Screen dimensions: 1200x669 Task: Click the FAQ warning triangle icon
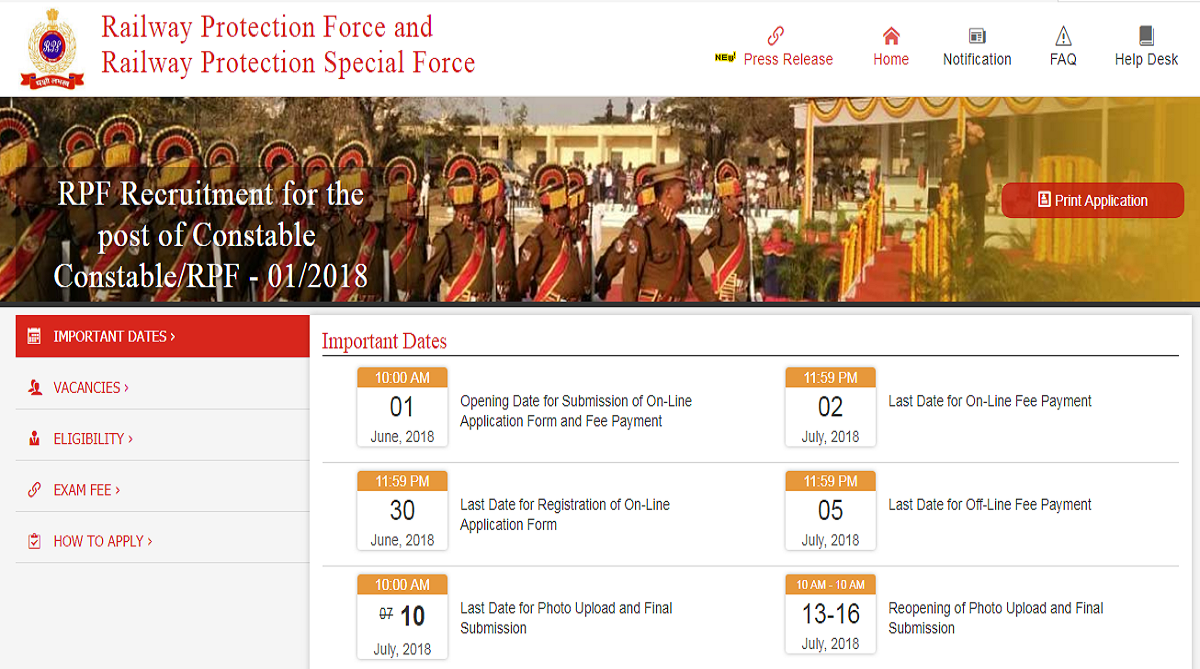(1063, 36)
